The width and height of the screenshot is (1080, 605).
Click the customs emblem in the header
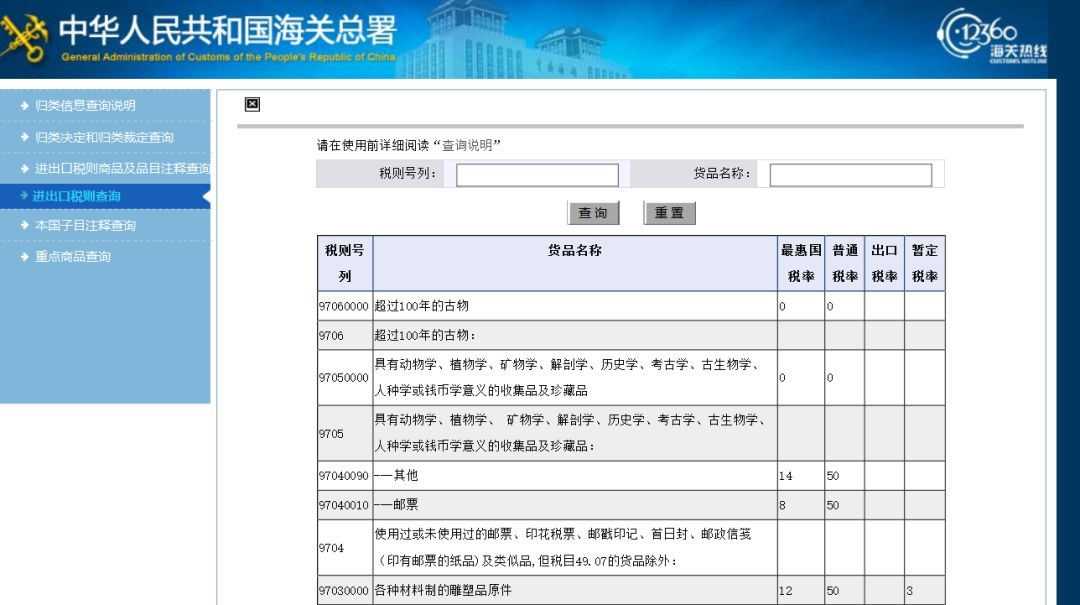(x=24, y=38)
